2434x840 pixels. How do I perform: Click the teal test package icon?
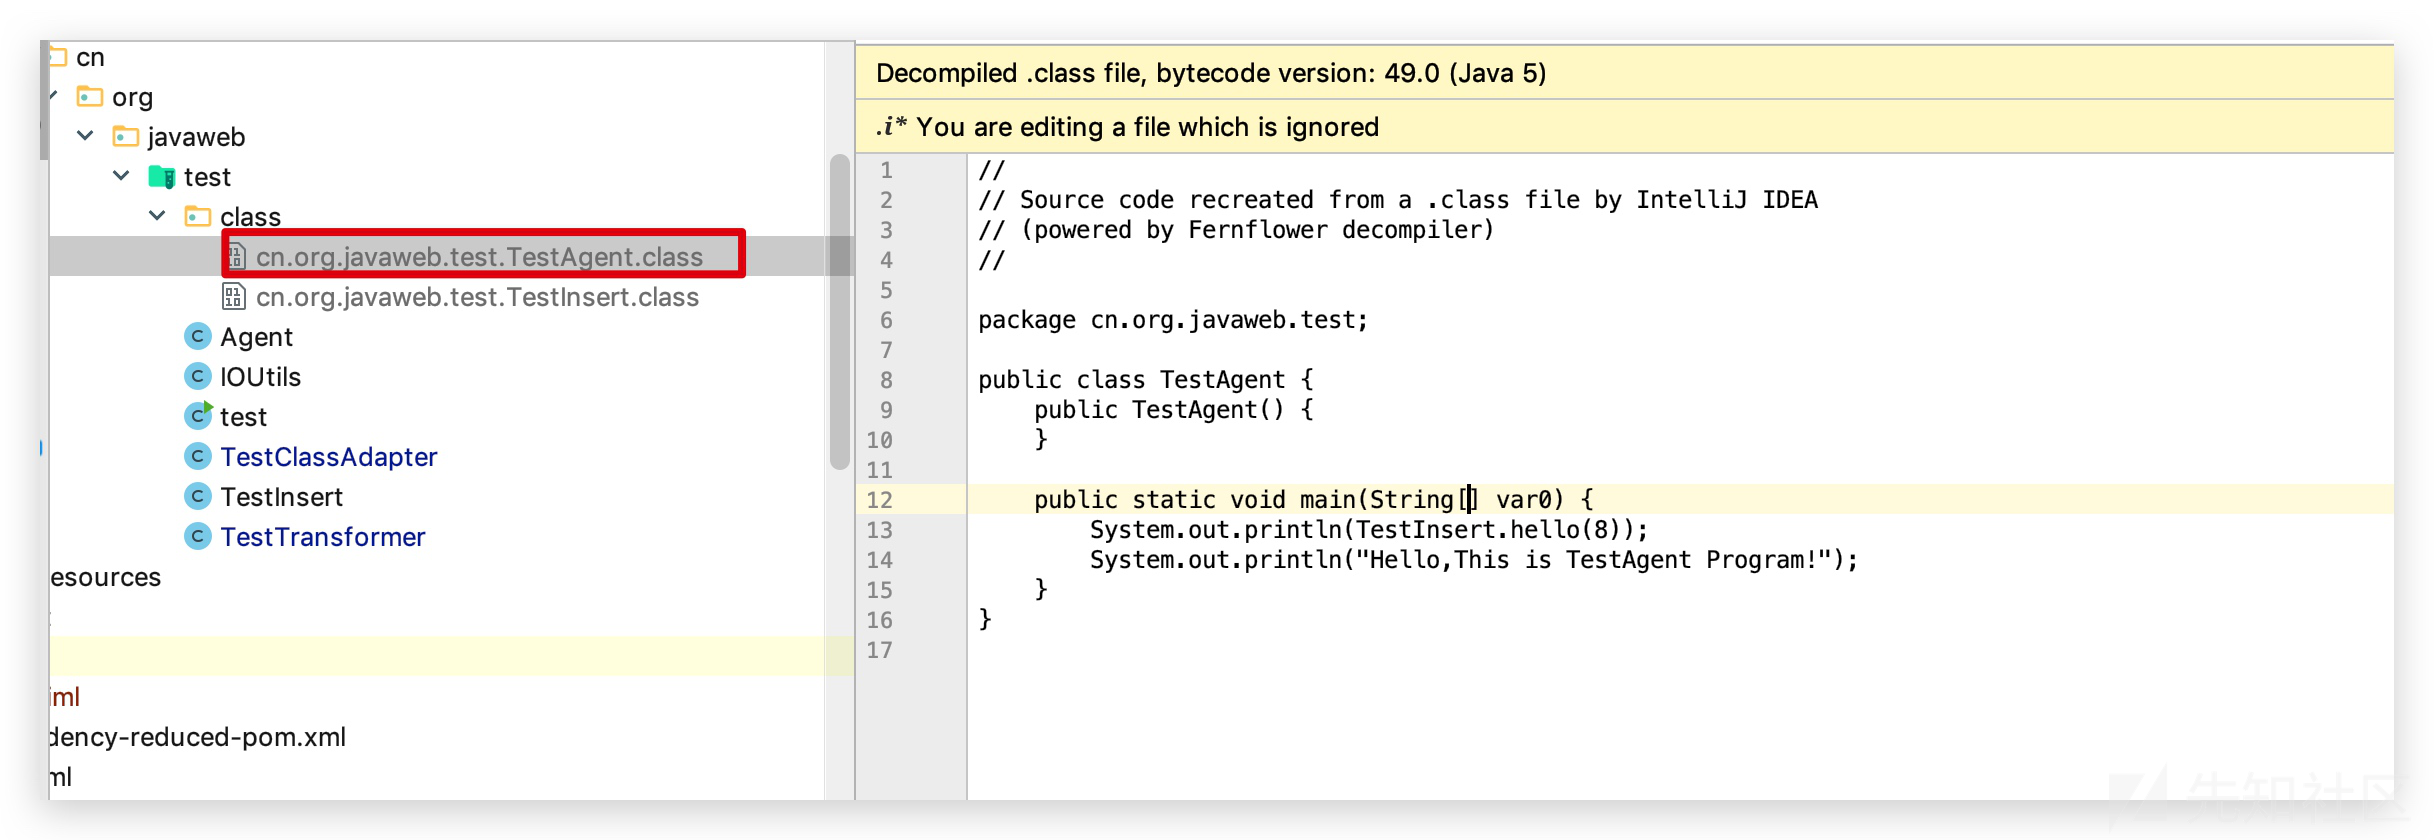[162, 177]
